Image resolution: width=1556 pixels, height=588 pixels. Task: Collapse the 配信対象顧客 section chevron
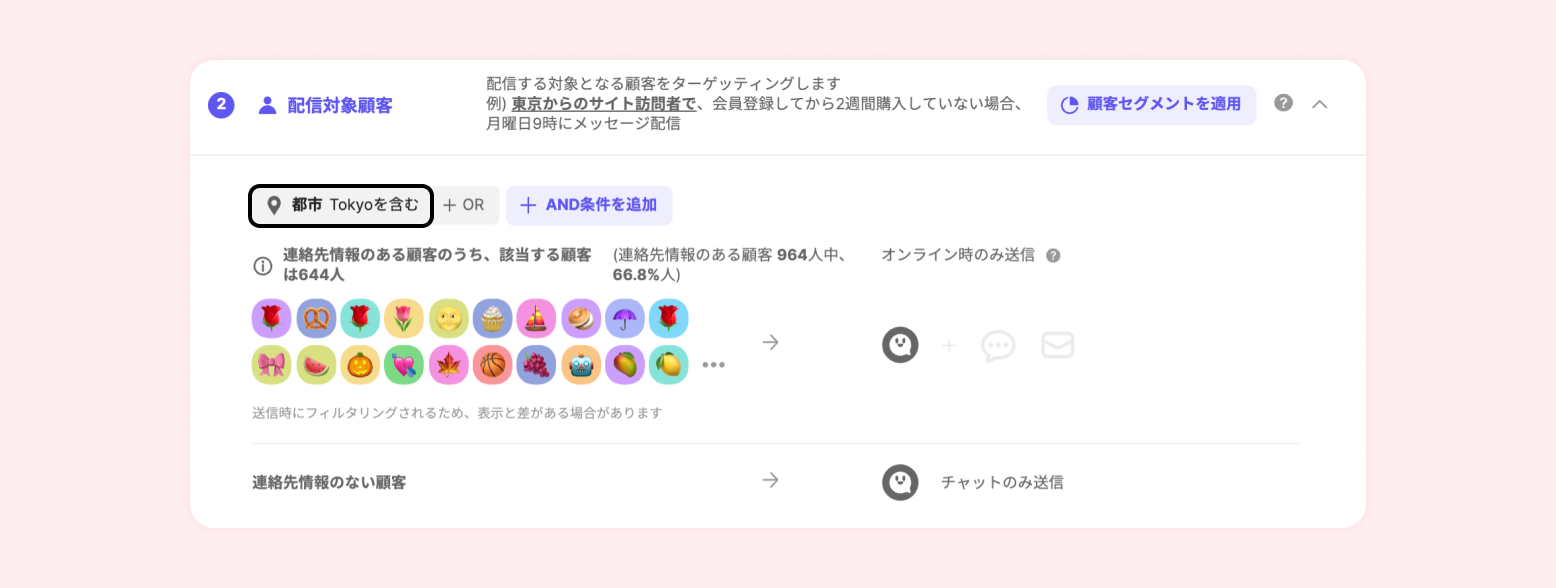coord(1320,104)
